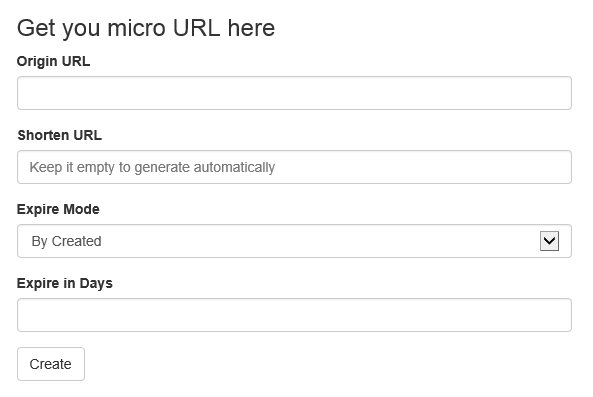The width and height of the screenshot is (593, 397).
Task: Submit the form with Create
Action: (x=51, y=364)
